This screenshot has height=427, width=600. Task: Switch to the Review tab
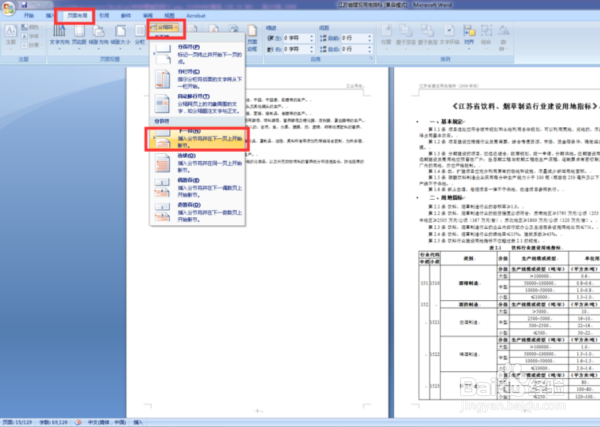(x=148, y=16)
